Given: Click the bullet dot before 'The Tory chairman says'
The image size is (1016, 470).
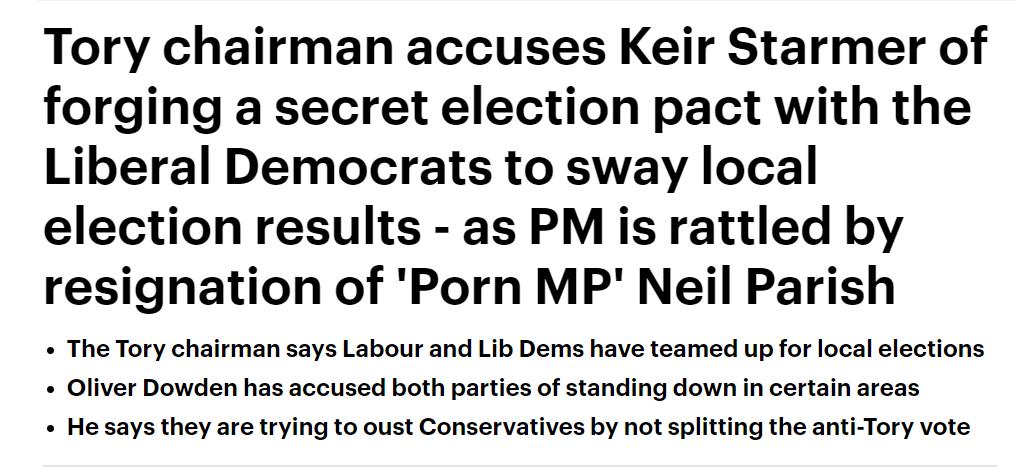Looking at the screenshot, I should (51, 352).
